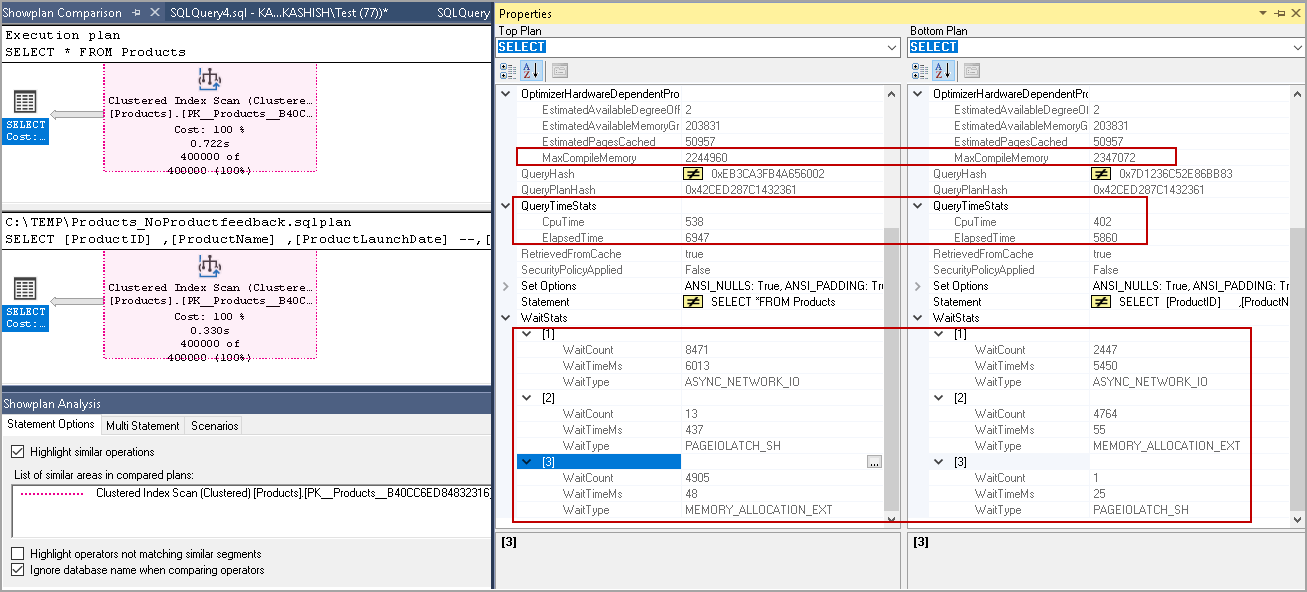
Task: Open the Top Plan SELECT dropdown
Action: [891, 47]
